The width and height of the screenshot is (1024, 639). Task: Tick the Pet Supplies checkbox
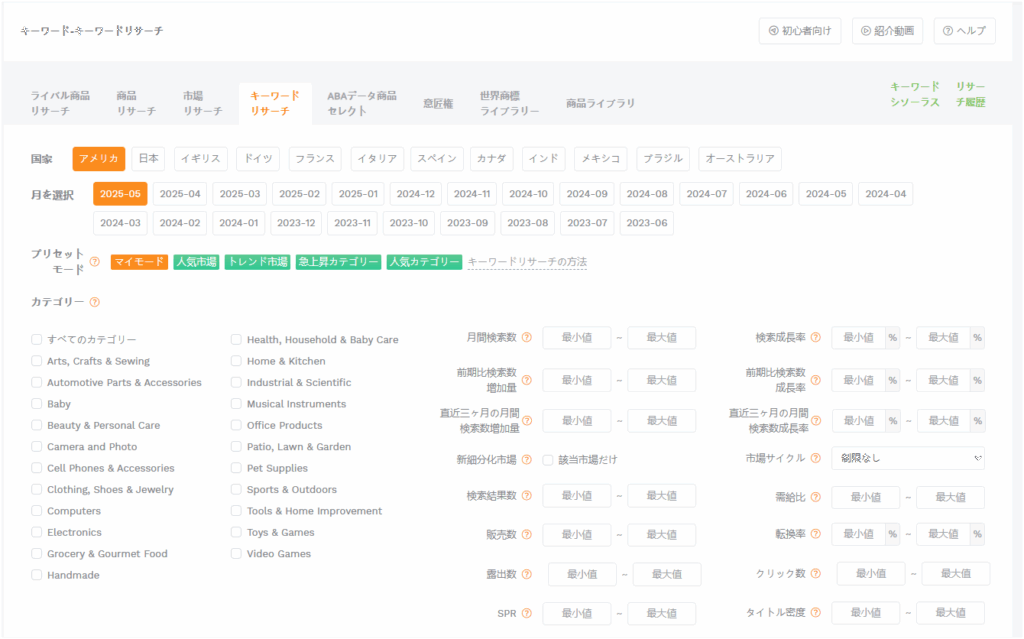point(236,468)
